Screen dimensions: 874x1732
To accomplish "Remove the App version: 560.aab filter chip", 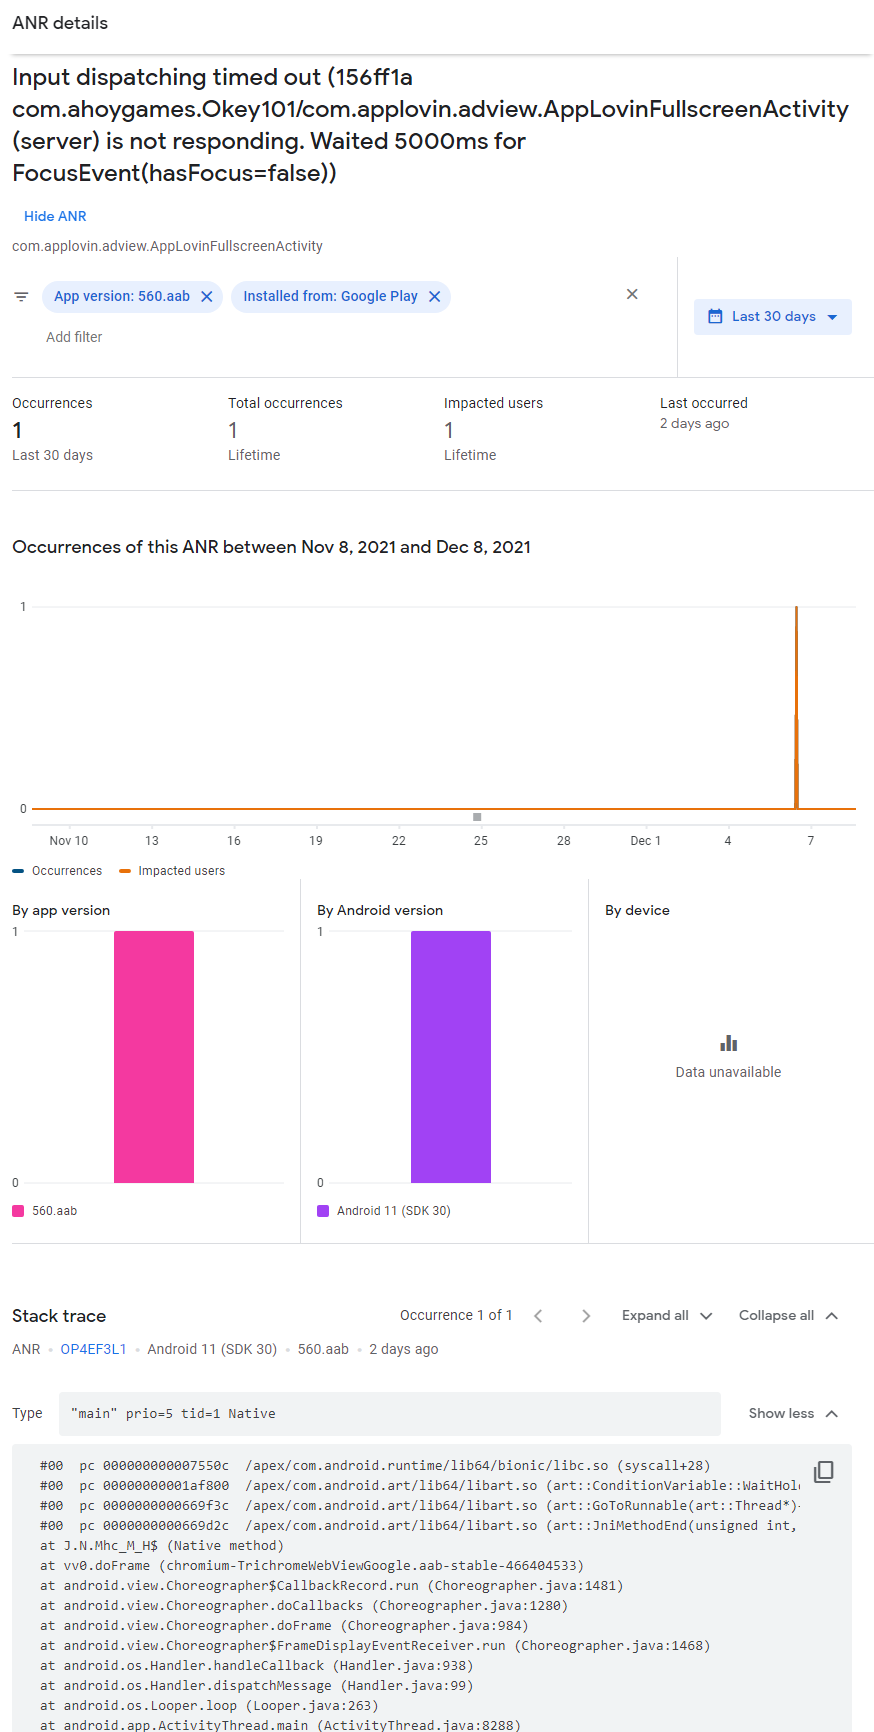I will 207,296.
